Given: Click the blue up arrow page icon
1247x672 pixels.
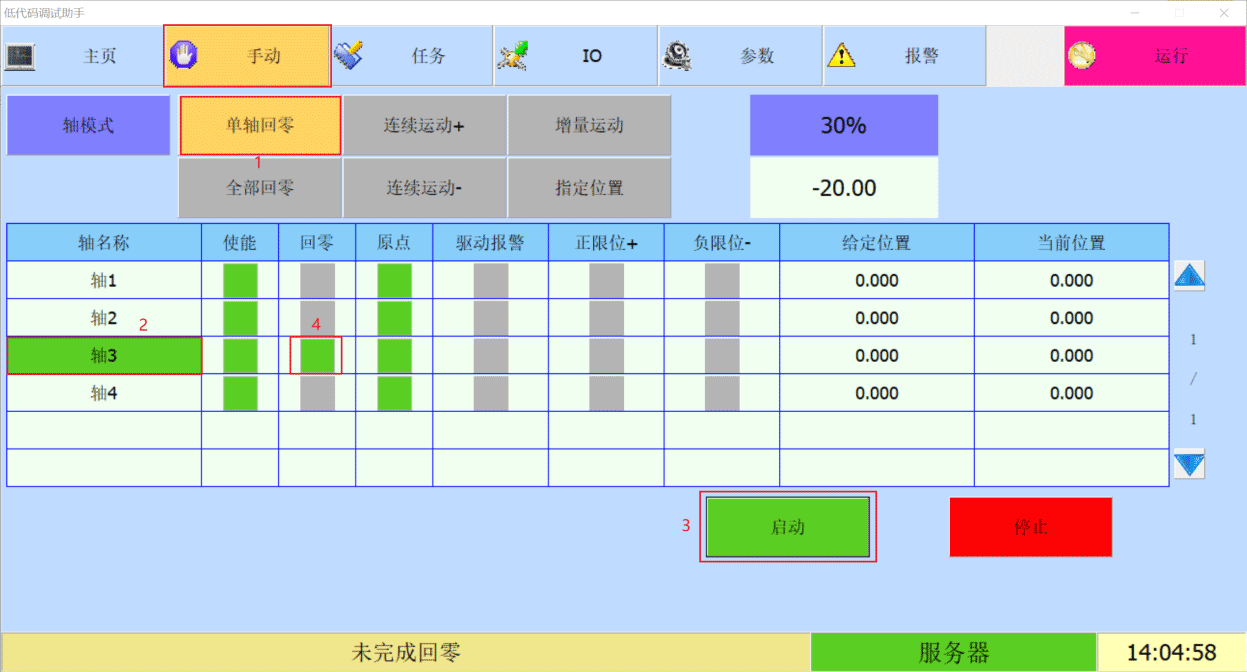Looking at the screenshot, I should coord(1189,276).
